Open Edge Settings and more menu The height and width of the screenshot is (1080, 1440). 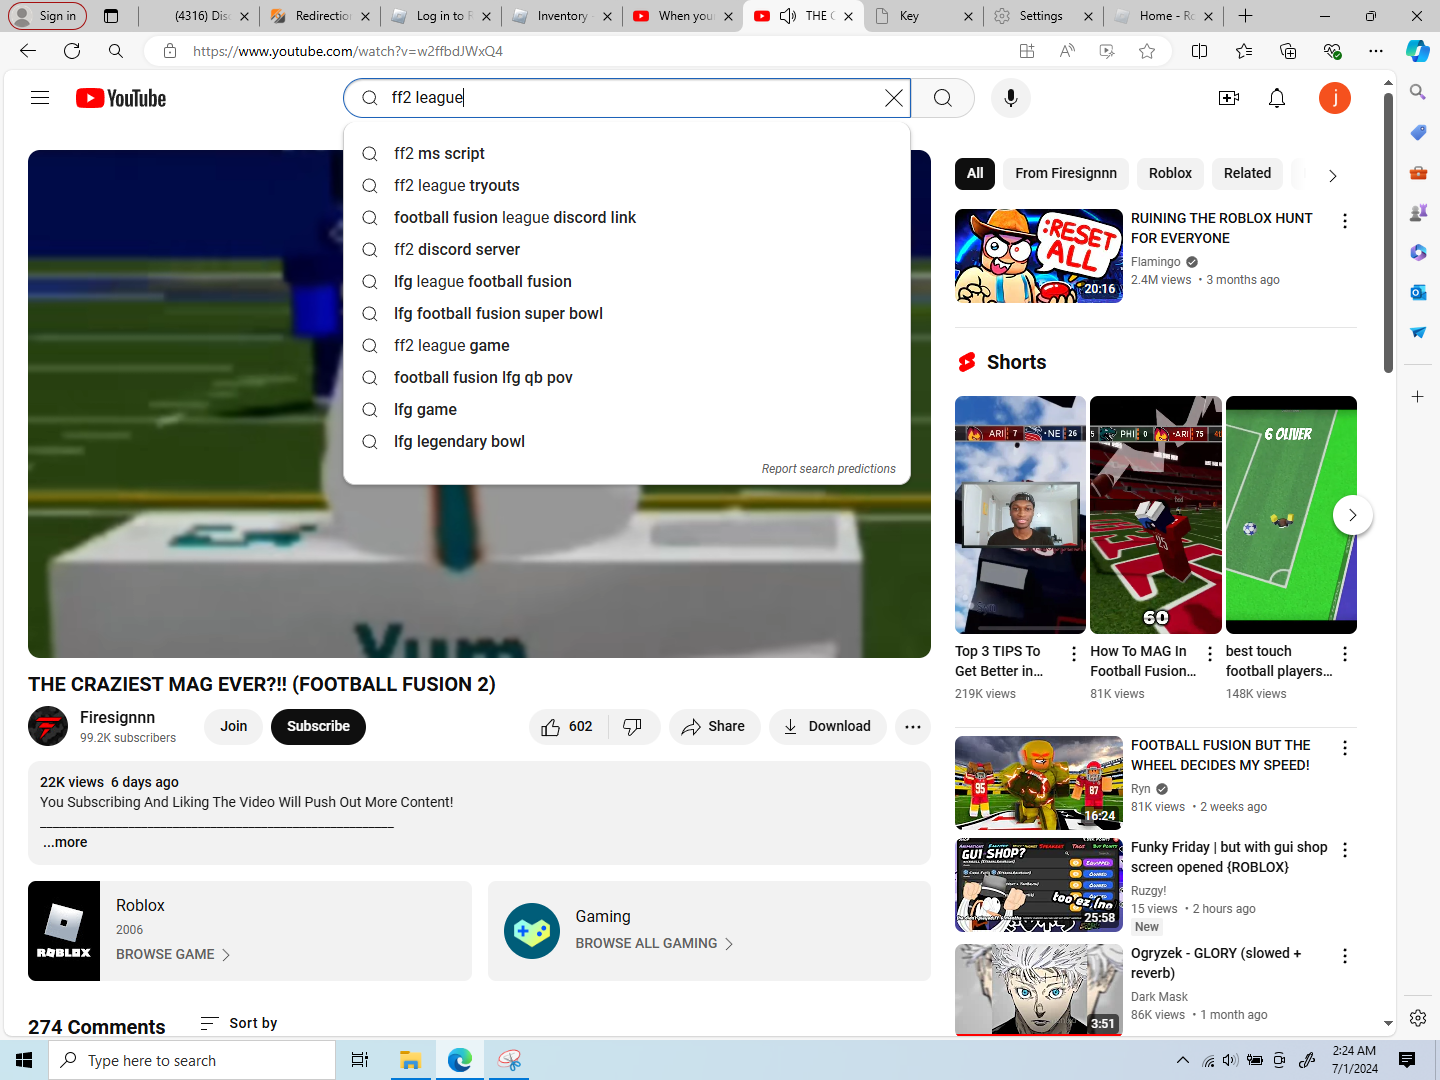(1376, 51)
